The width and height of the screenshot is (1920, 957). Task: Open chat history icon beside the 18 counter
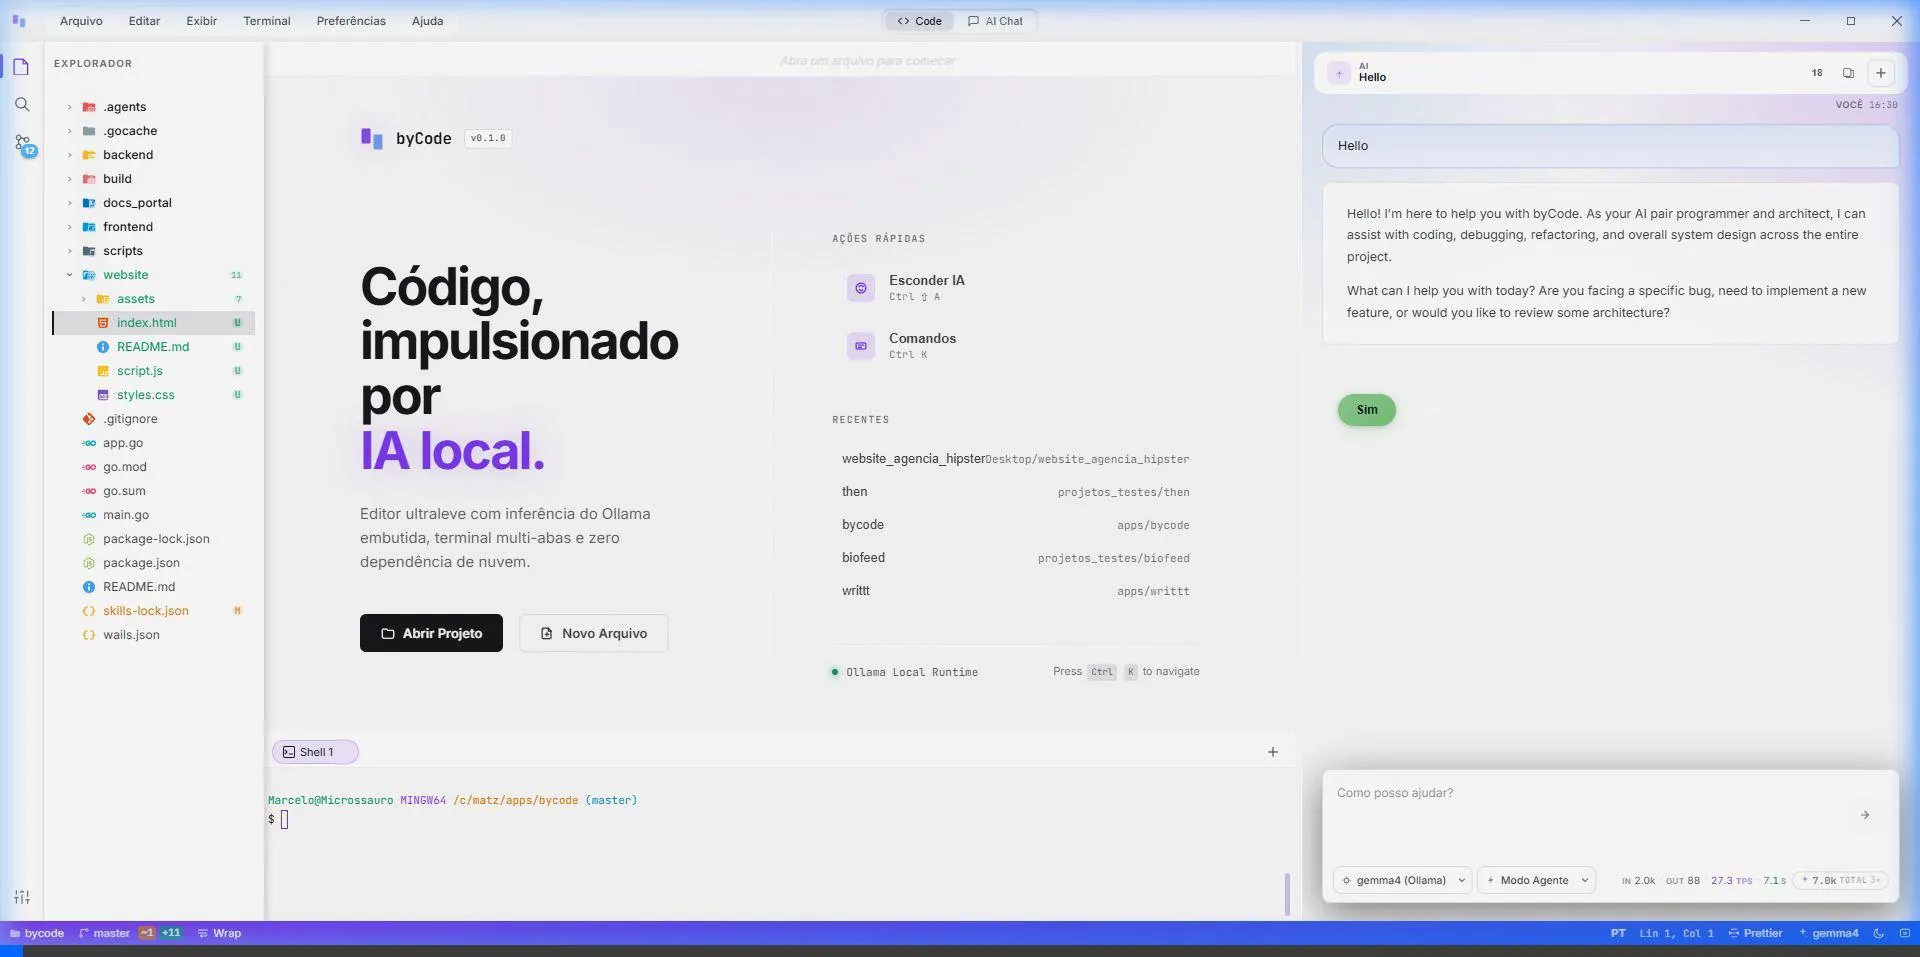click(x=1848, y=73)
